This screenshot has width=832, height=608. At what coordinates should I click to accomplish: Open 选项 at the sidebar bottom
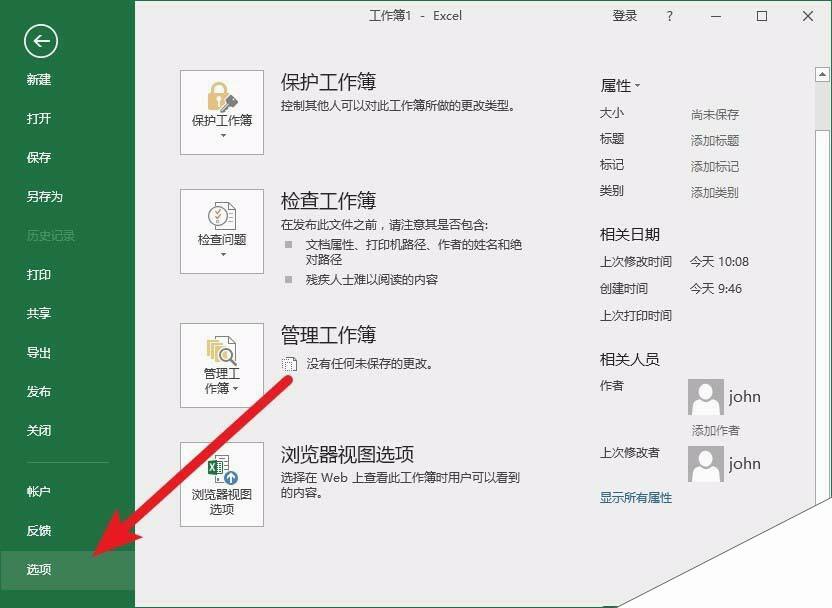point(67,570)
